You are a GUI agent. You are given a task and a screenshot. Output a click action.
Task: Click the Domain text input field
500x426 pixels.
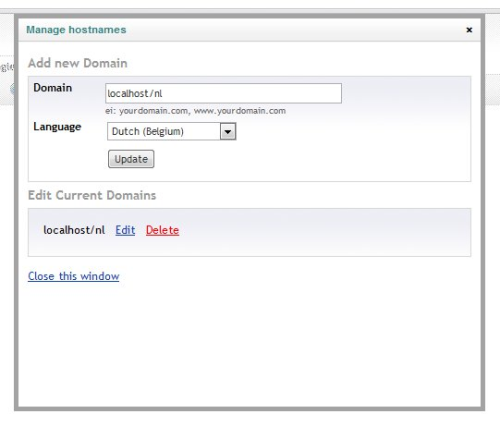pos(223,93)
